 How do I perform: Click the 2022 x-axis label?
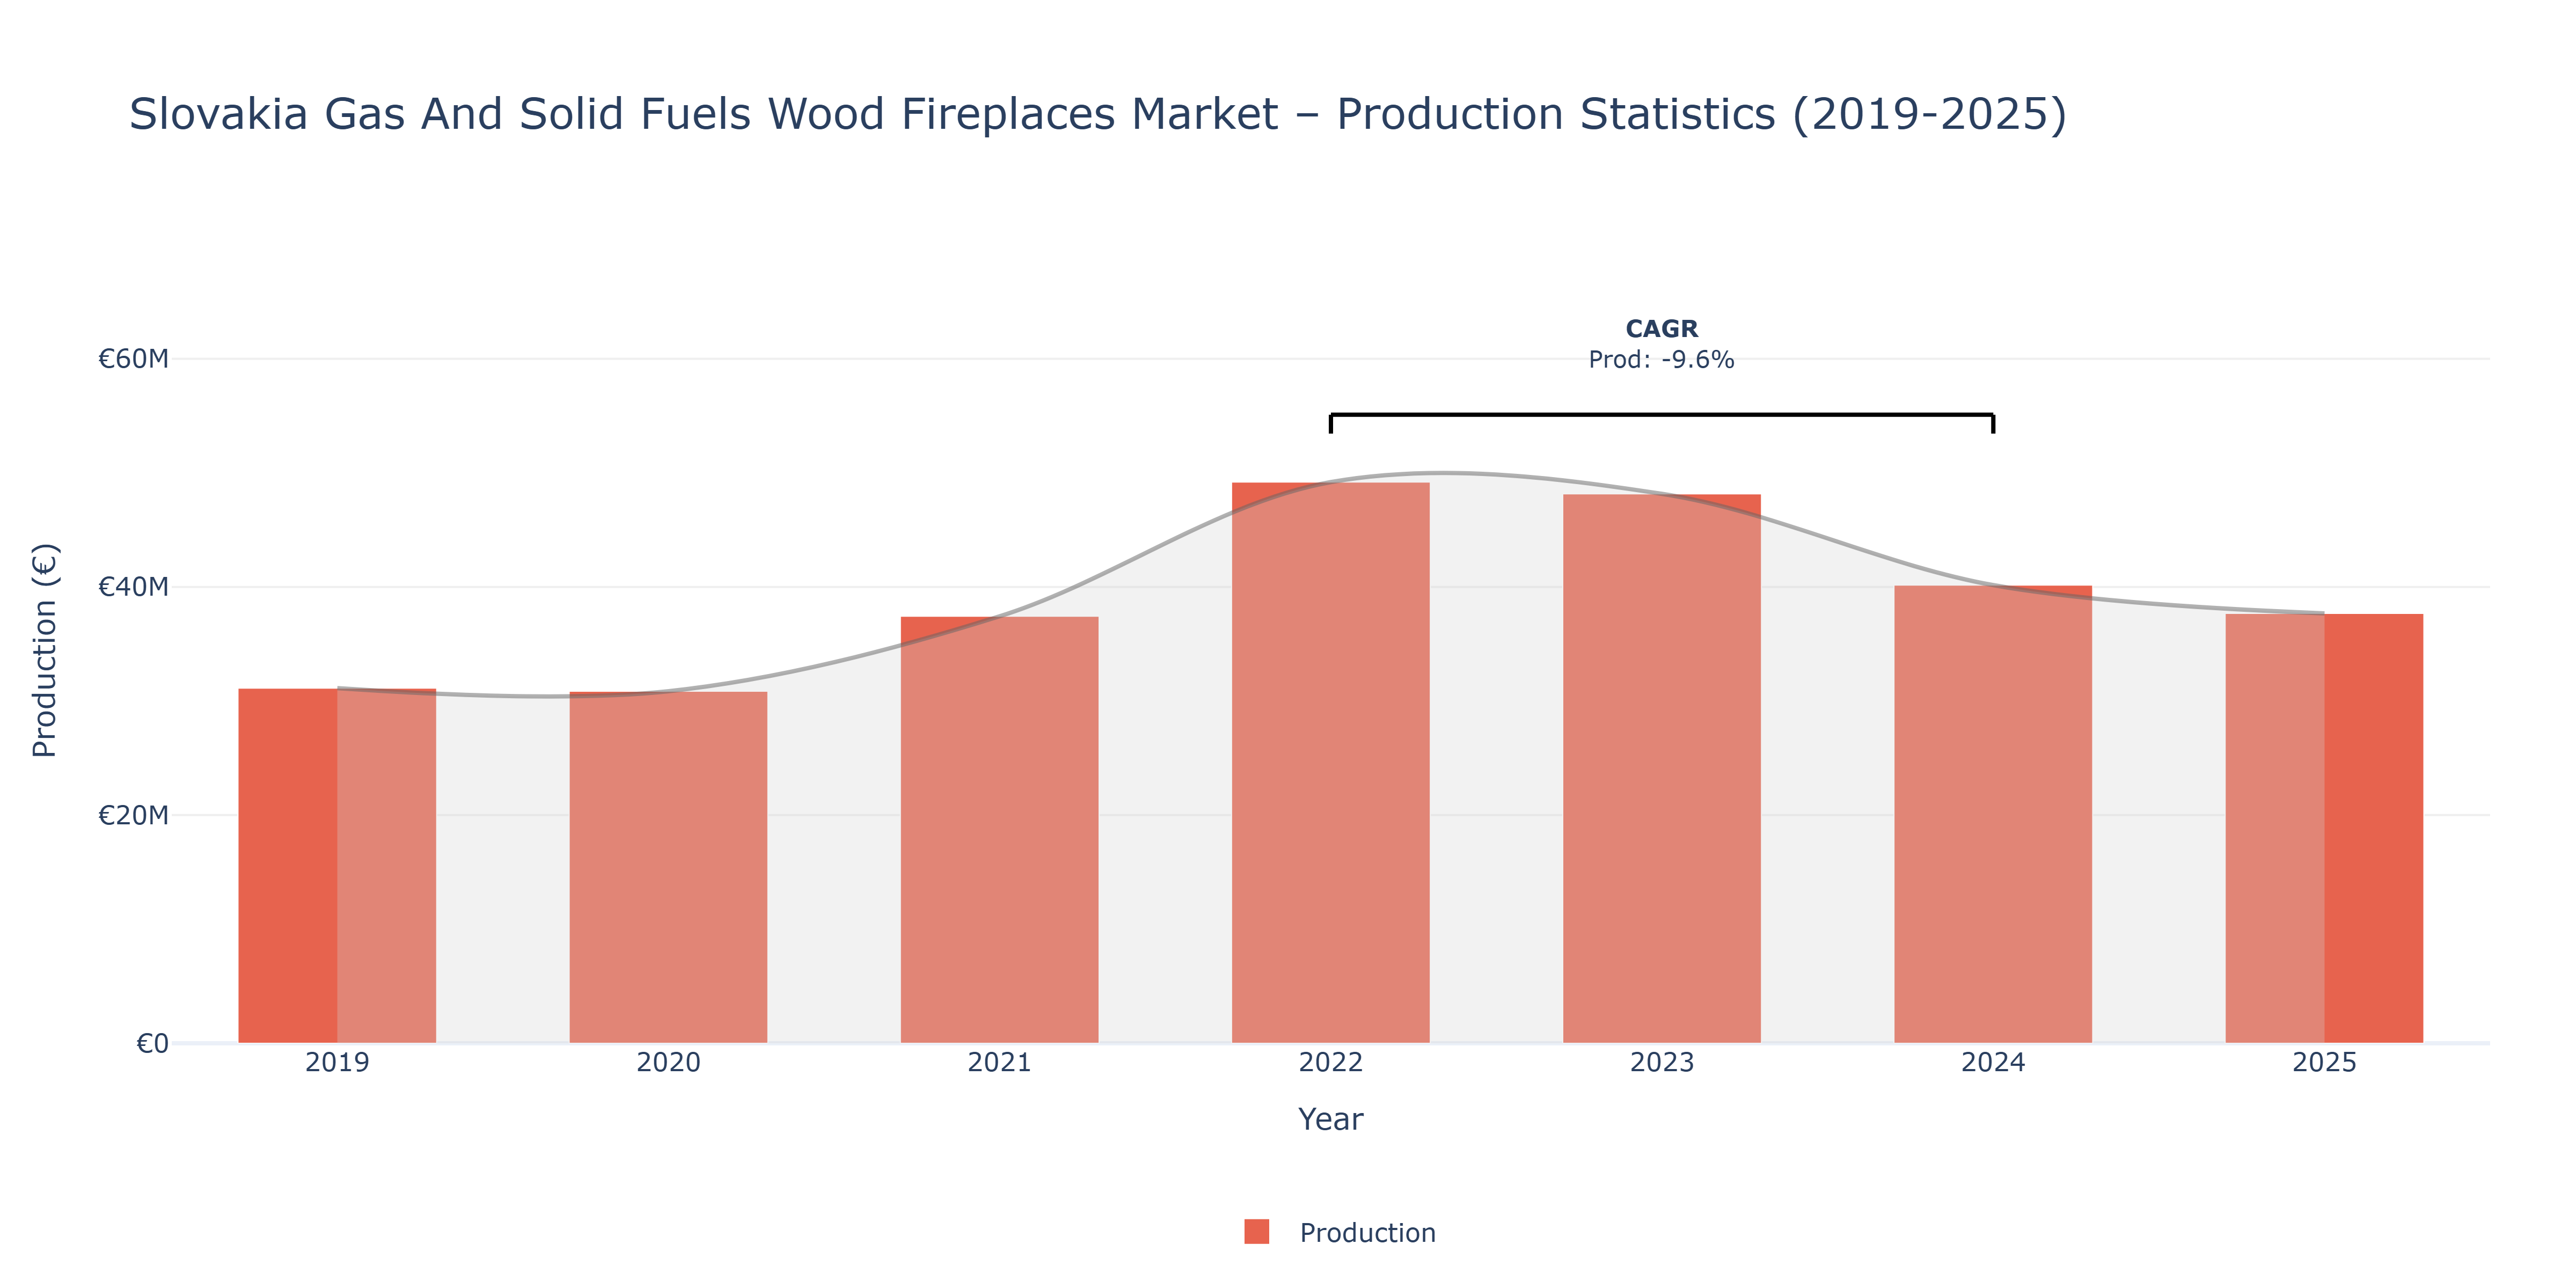pos(1330,1062)
